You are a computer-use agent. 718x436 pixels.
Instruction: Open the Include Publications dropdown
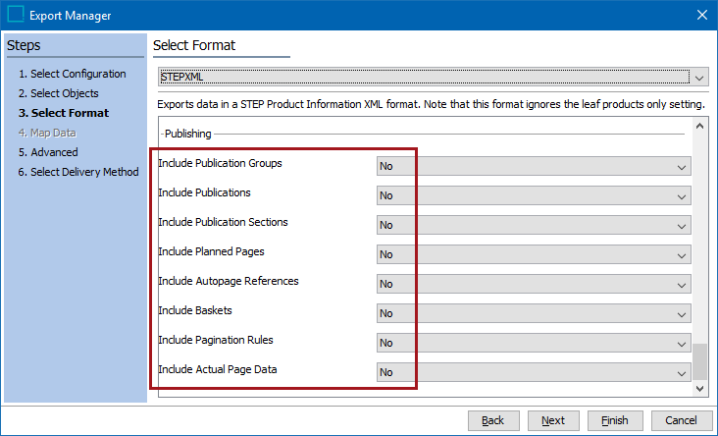pyautogui.click(x=533, y=196)
